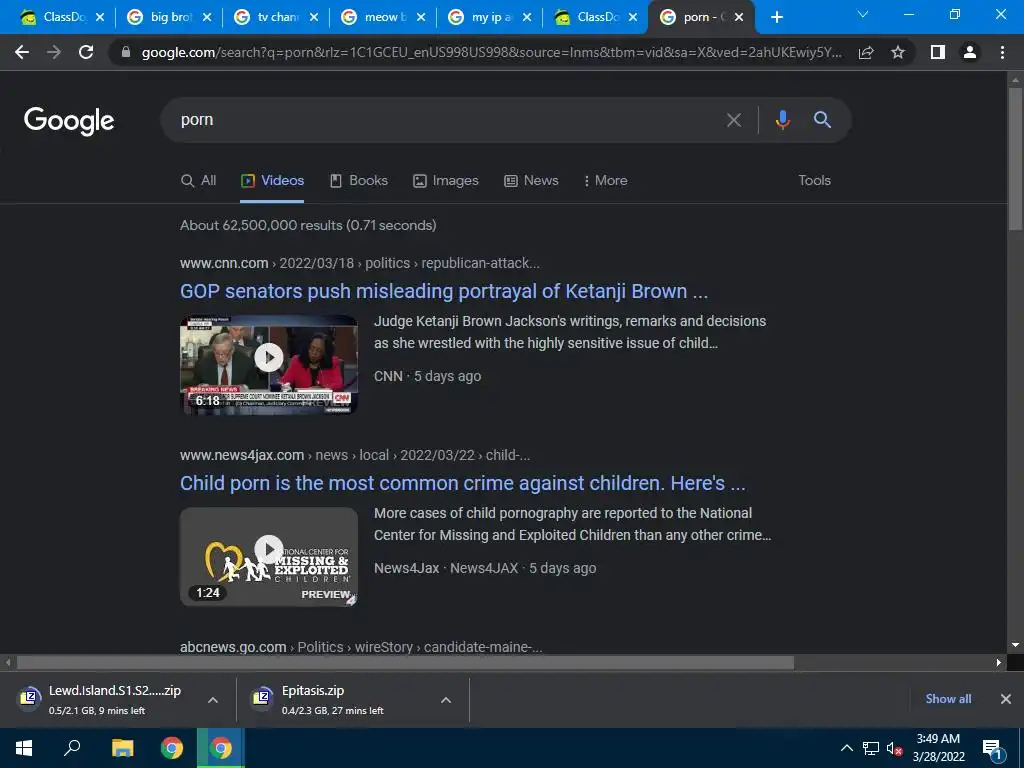Open the Chrome three-dot menu
This screenshot has height=768, width=1024.
[x=1002, y=52]
